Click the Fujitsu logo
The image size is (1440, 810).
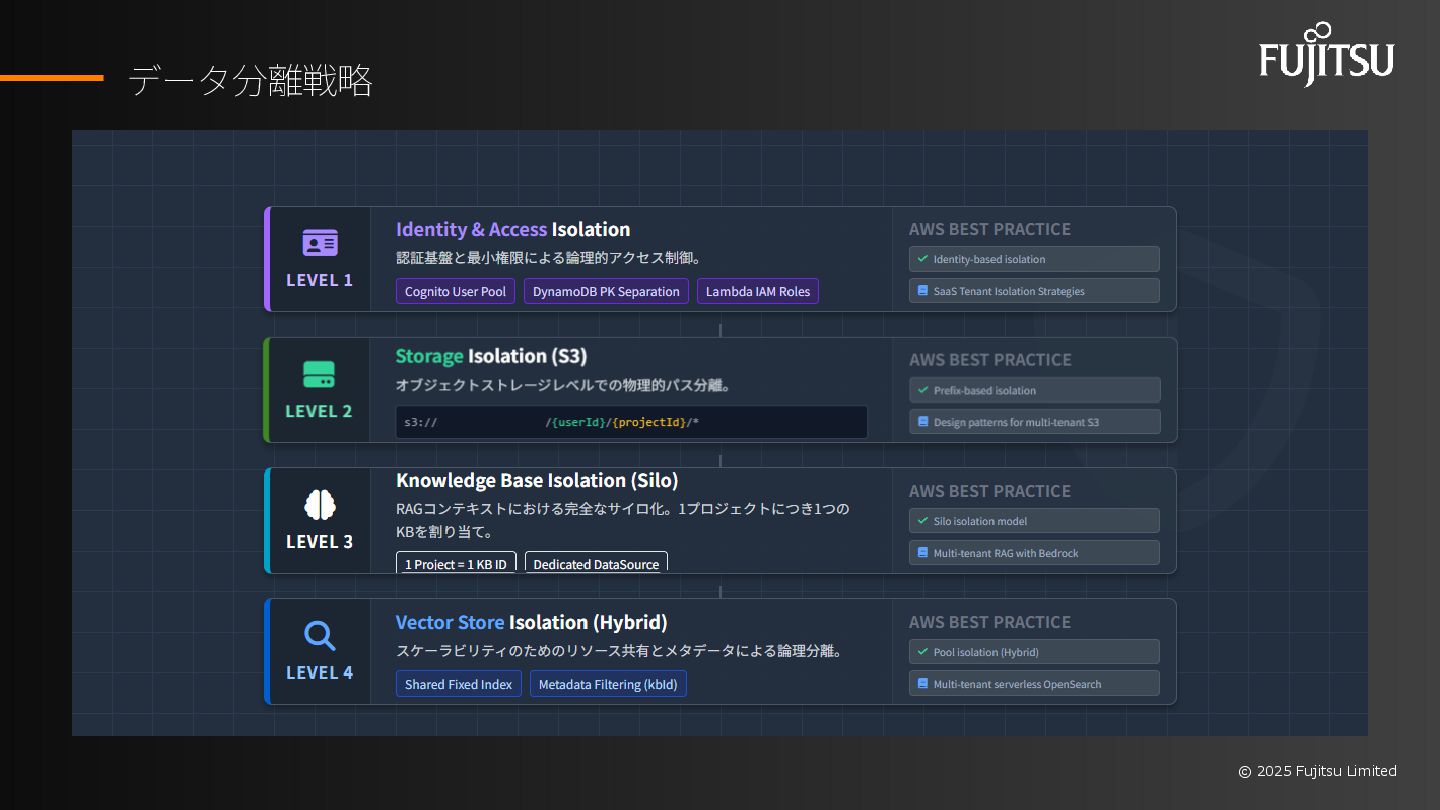pyautogui.click(x=1326, y=54)
